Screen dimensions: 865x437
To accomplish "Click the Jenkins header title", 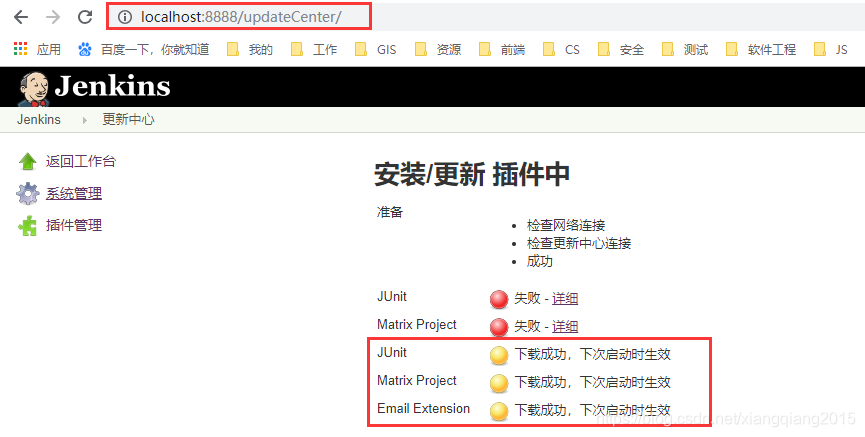I will [113, 87].
